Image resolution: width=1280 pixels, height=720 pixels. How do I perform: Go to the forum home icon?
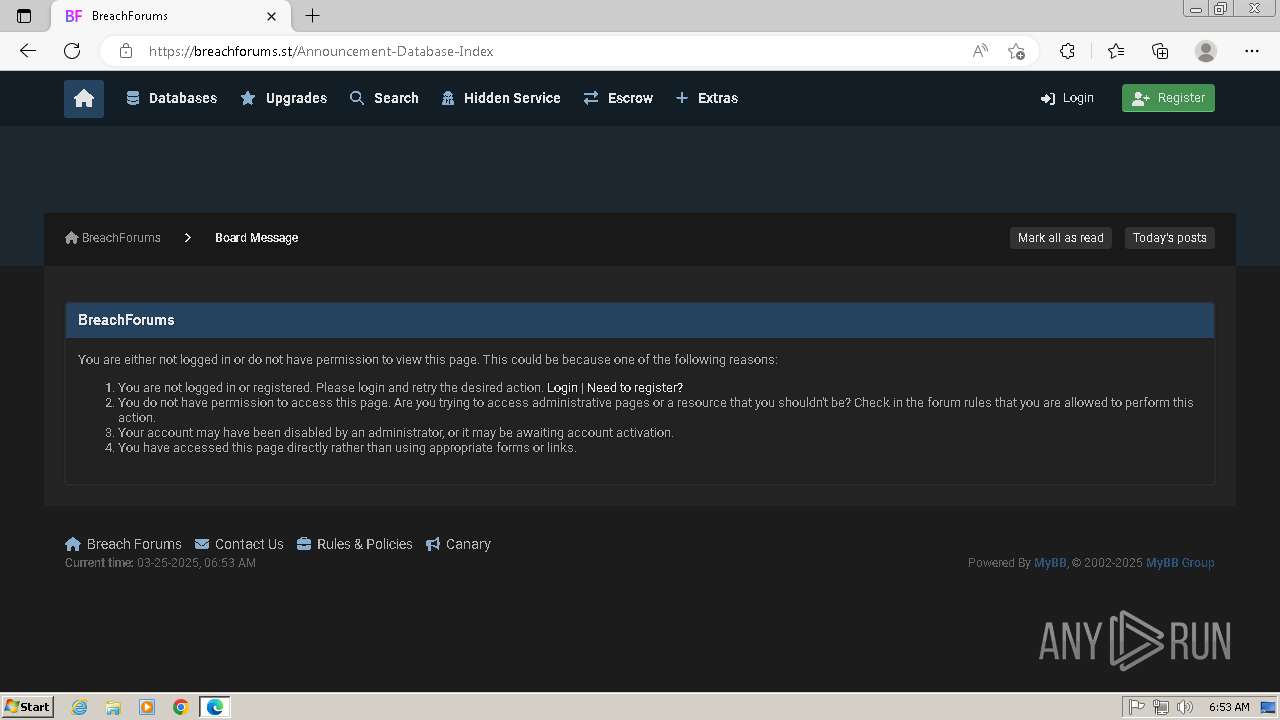[84, 98]
